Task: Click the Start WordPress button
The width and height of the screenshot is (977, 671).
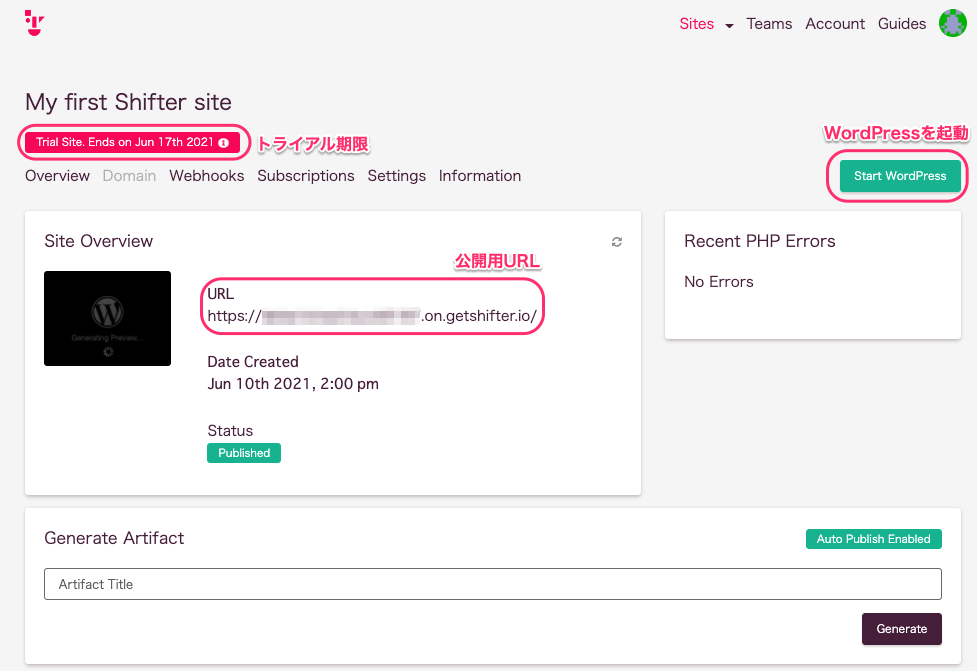Action: click(x=900, y=176)
